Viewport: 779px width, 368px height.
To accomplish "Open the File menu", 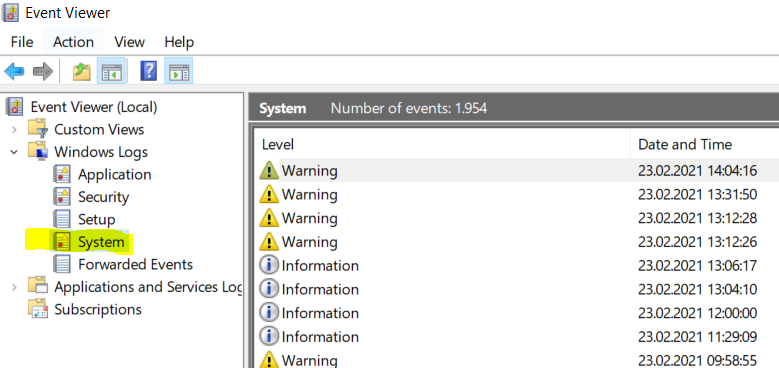I will coord(22,42).
